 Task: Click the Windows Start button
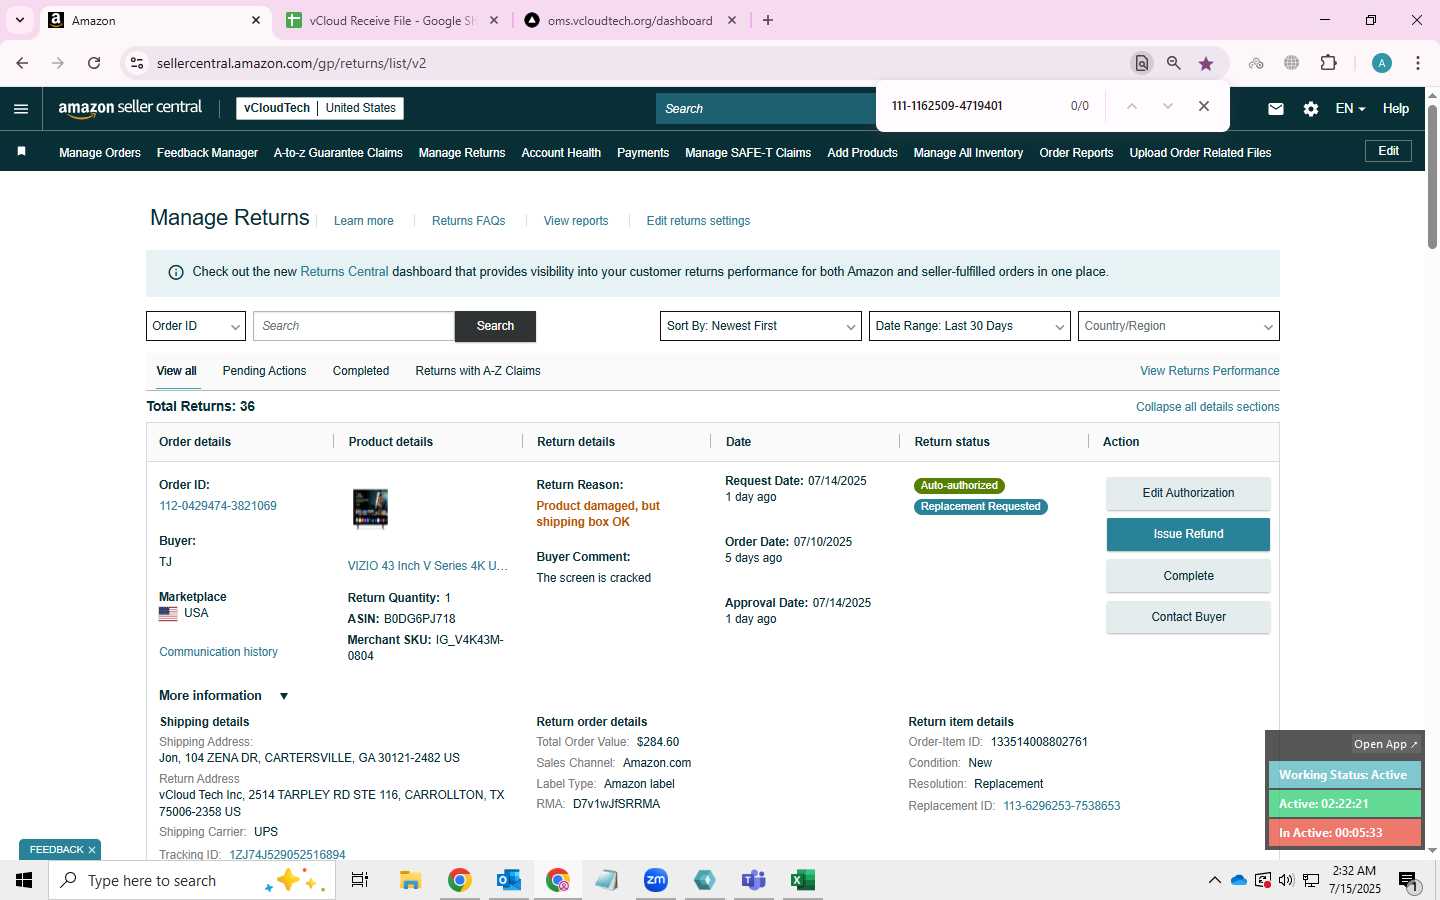(x=24, y=880)
